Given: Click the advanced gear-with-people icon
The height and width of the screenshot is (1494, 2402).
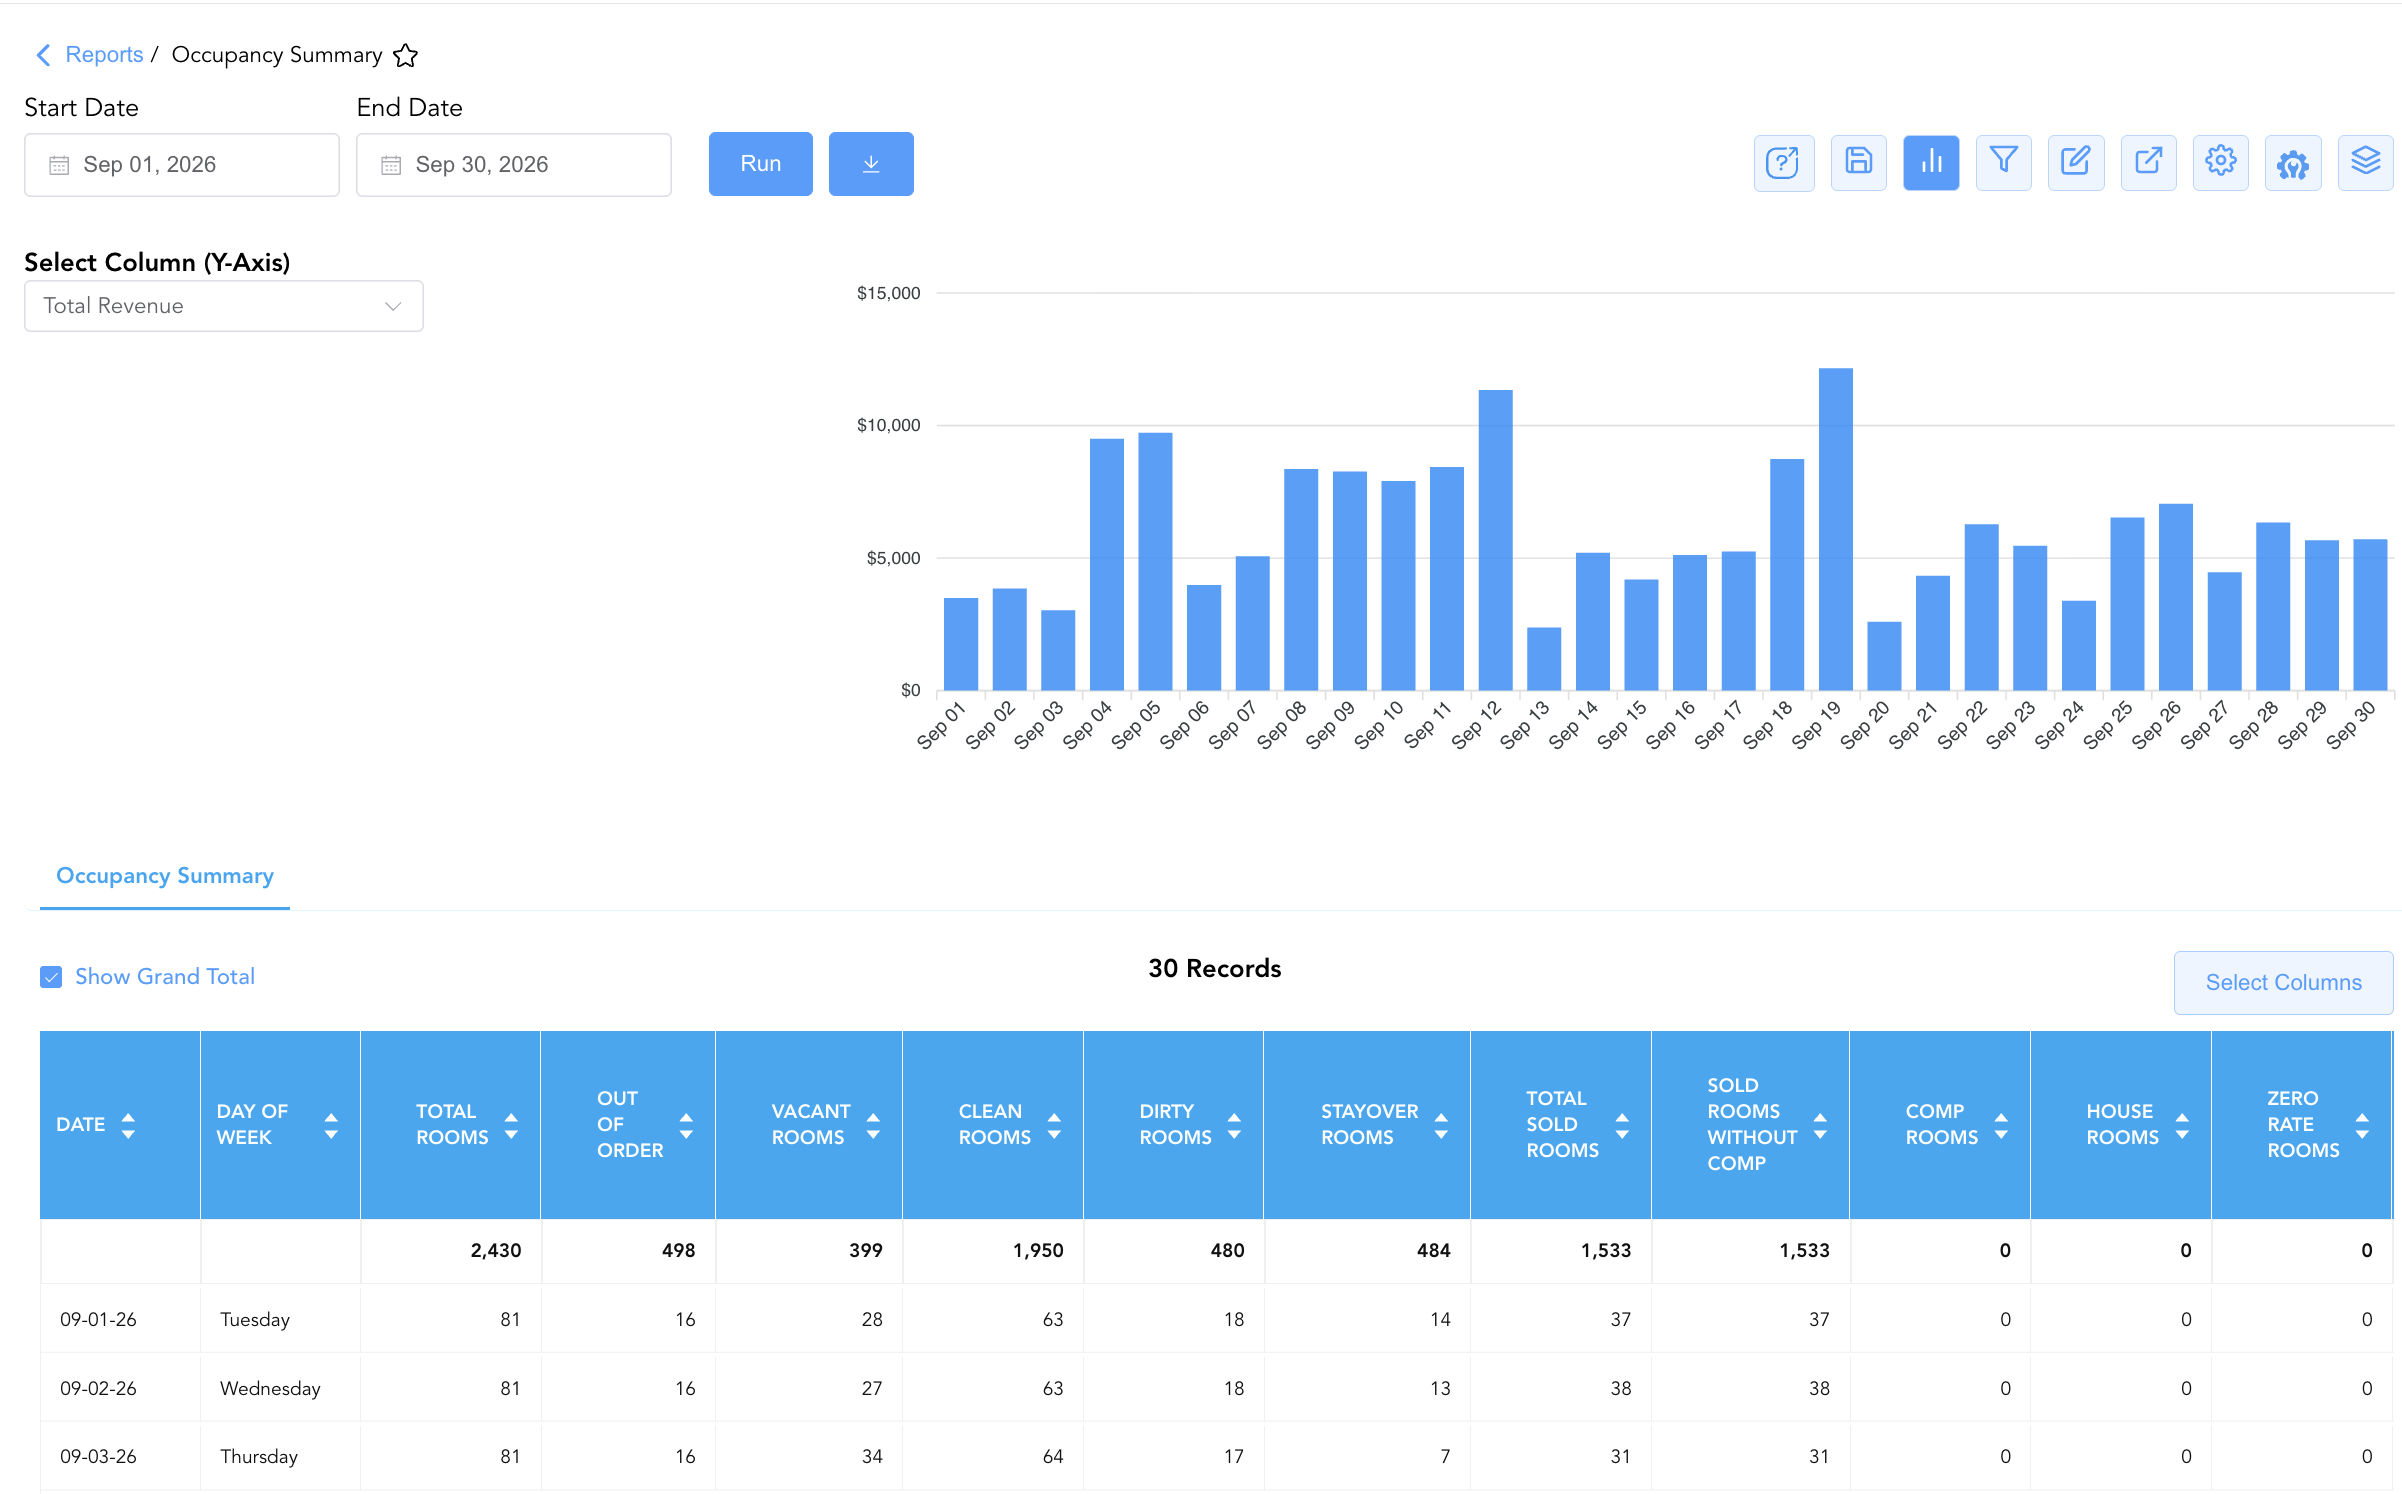Looking at the screenshot, I should pos(2292,162).
